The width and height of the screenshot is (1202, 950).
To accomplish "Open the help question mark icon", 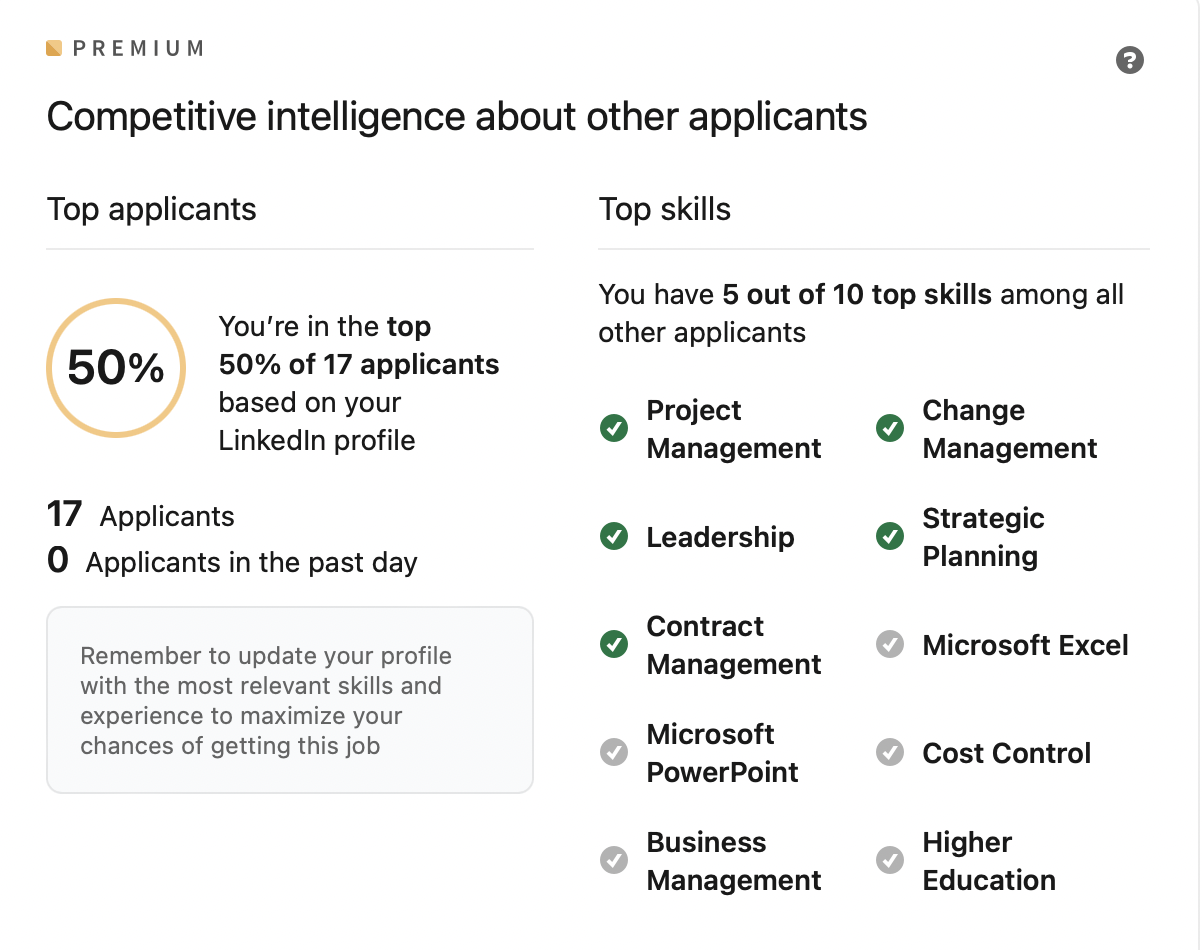I will 1129,60.
